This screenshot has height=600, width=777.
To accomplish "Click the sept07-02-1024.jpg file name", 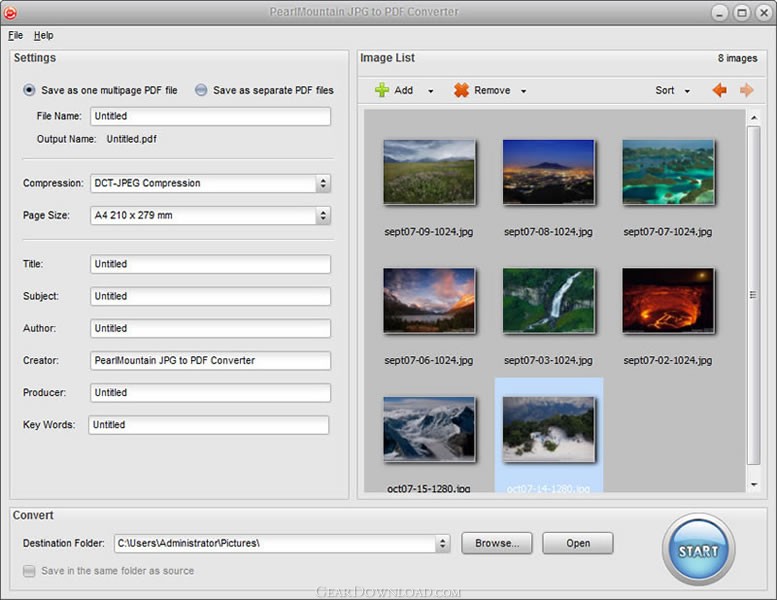I will click(x=667, y=361).
